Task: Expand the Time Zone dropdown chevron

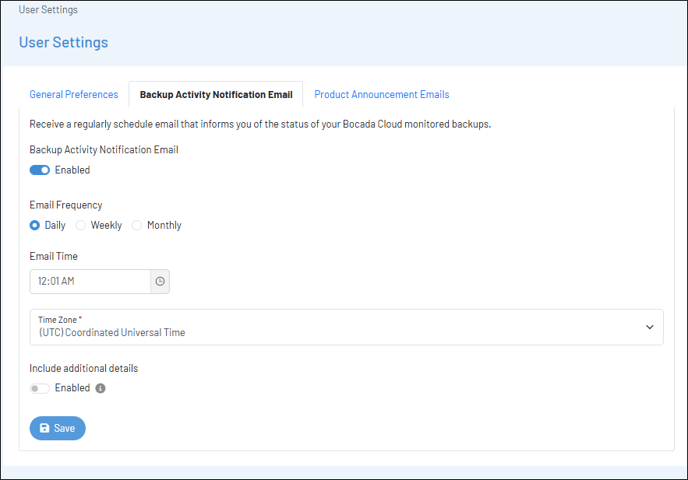Action: 650,327
